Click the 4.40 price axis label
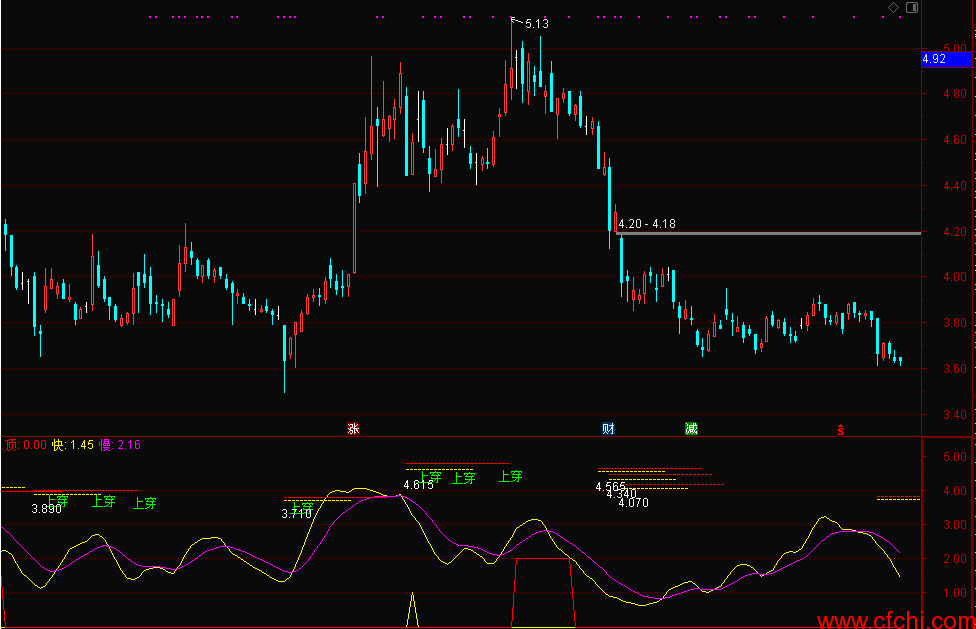 [955, 185]
